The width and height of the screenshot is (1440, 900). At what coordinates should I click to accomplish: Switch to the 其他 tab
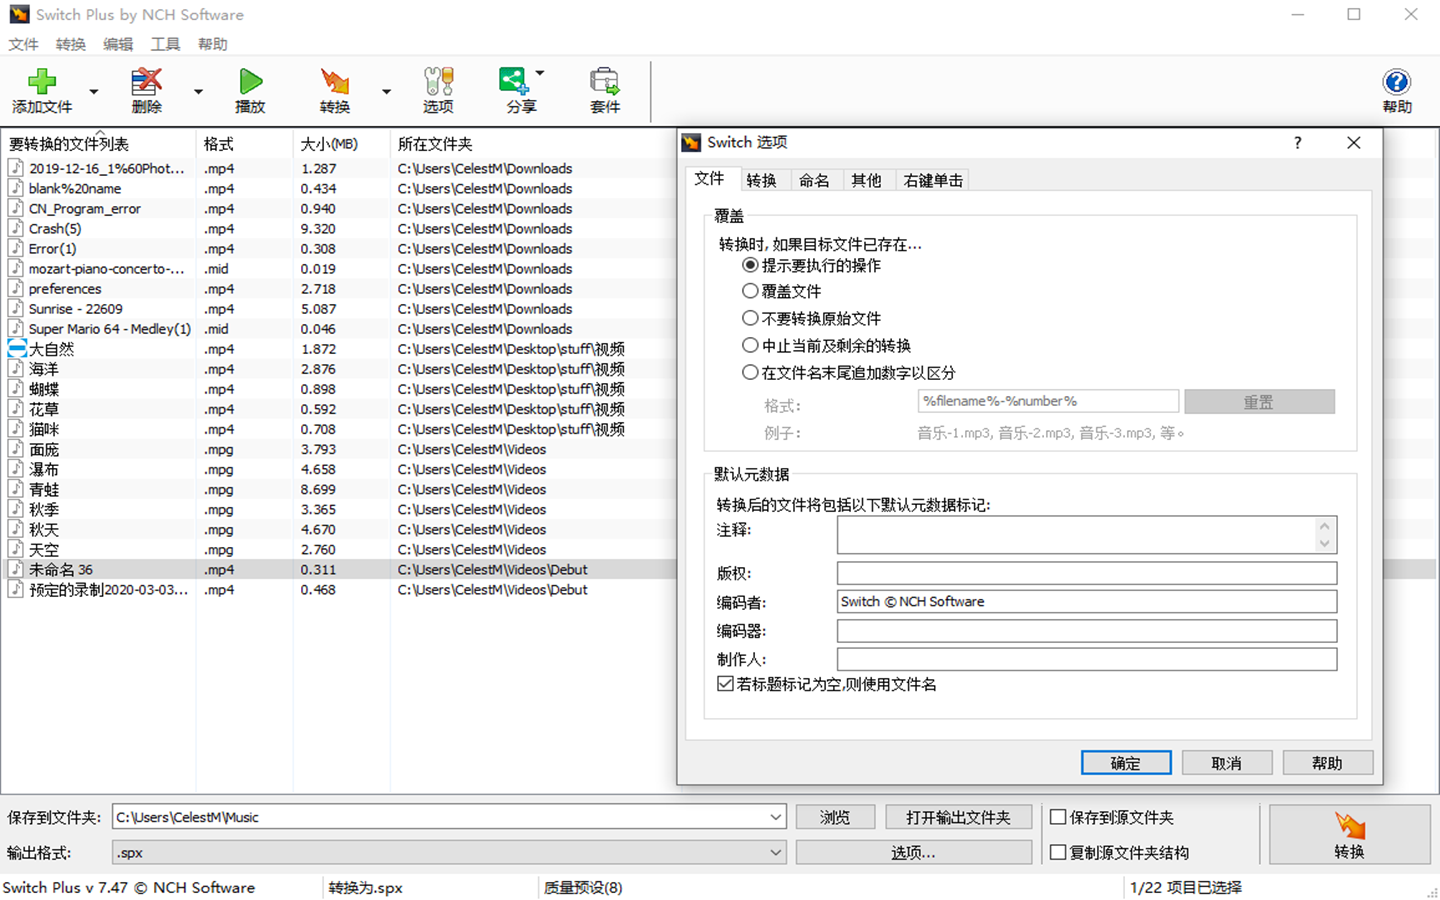coord(866,180)
